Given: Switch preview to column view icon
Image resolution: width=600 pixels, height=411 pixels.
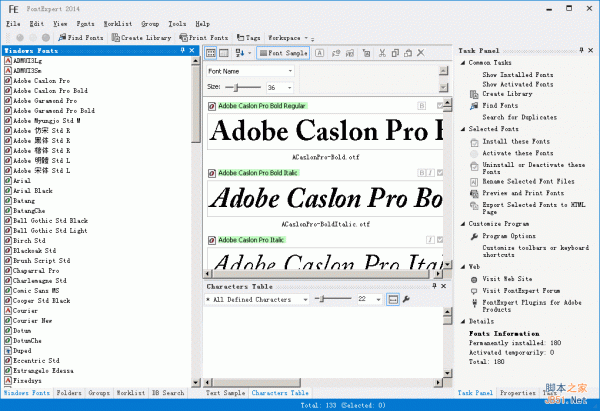Looking at the screenshot, I should tap(224, 53).
